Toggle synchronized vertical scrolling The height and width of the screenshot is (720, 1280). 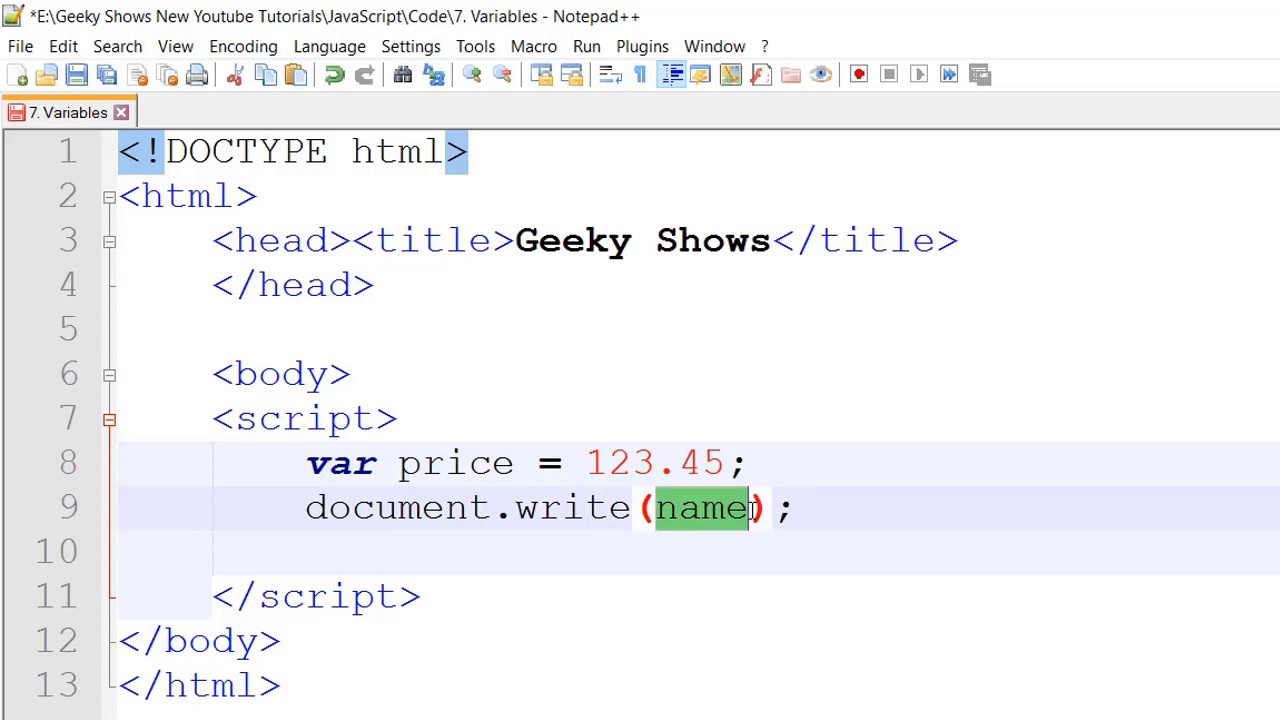coord(541,75)
